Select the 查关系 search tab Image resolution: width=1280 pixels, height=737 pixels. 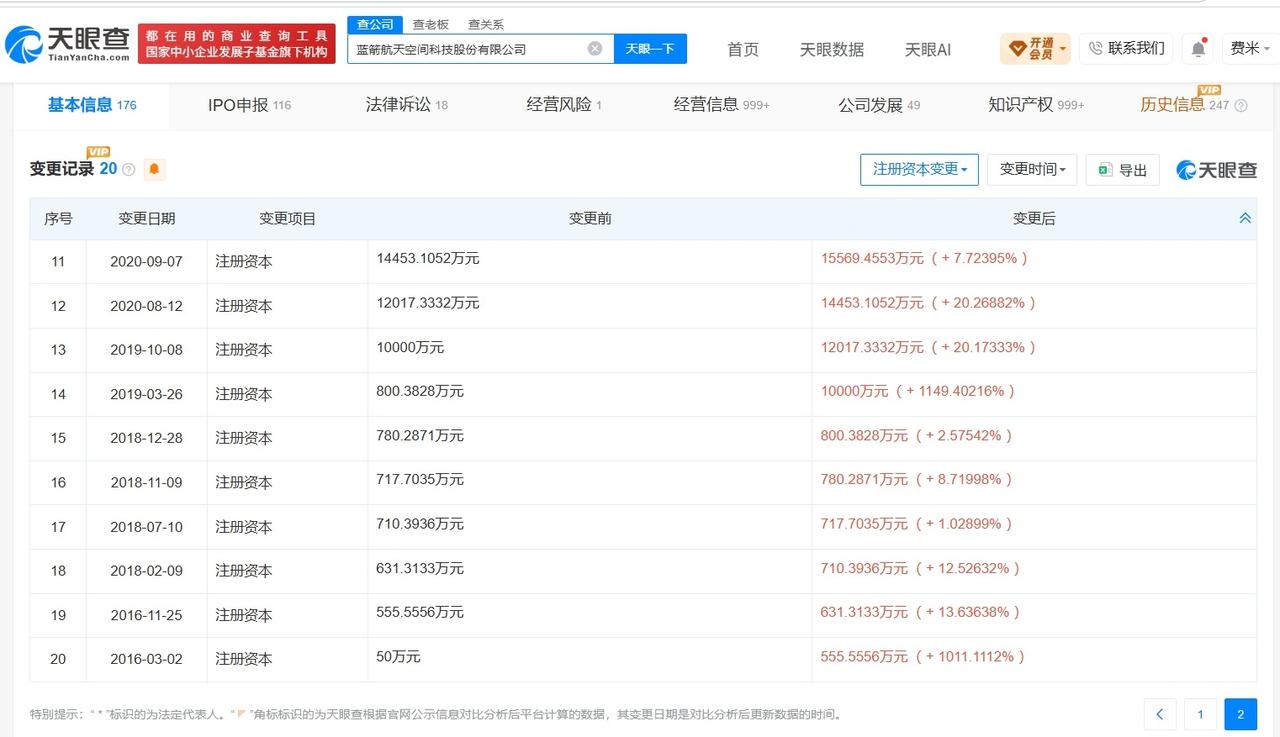[486, 24]
